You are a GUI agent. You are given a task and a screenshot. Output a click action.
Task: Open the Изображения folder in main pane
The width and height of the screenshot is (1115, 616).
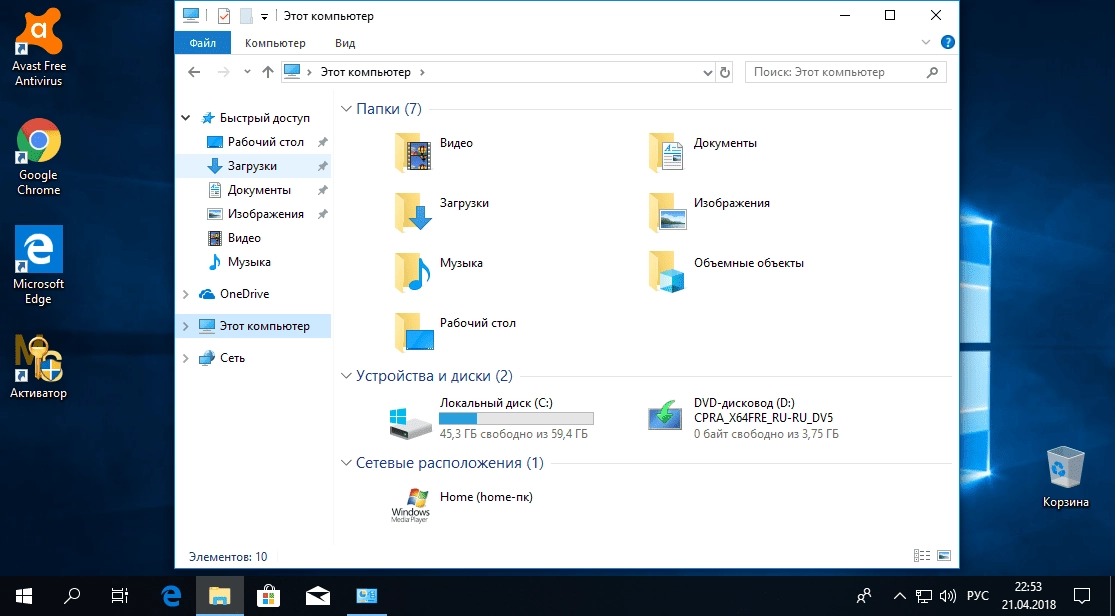coord(710,213)
